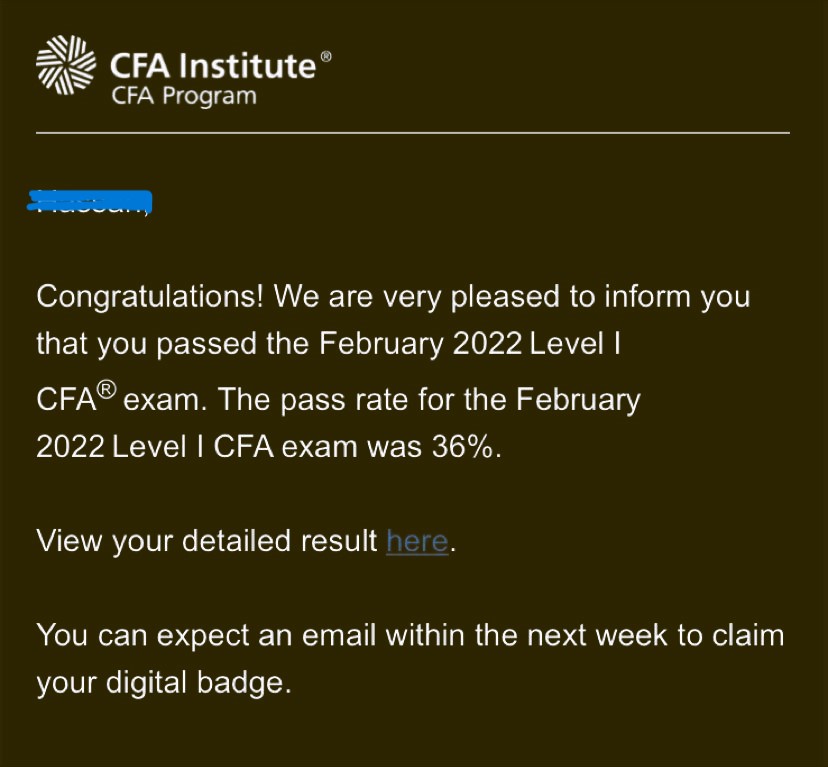Click the 36% pass rate figure

pos(465,446)
